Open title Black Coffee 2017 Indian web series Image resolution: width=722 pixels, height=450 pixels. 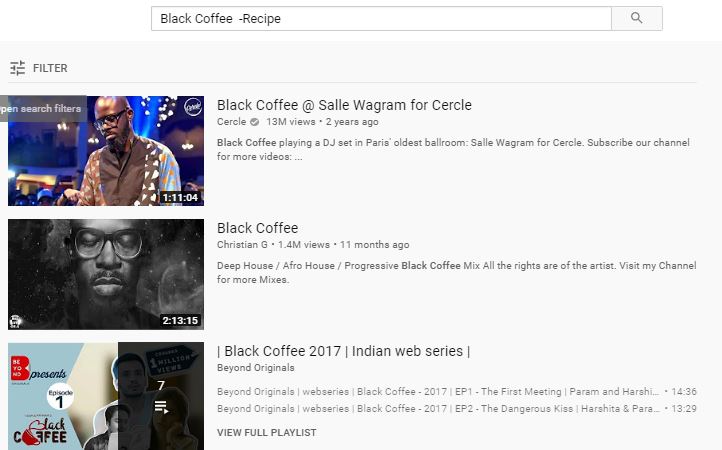344,351
